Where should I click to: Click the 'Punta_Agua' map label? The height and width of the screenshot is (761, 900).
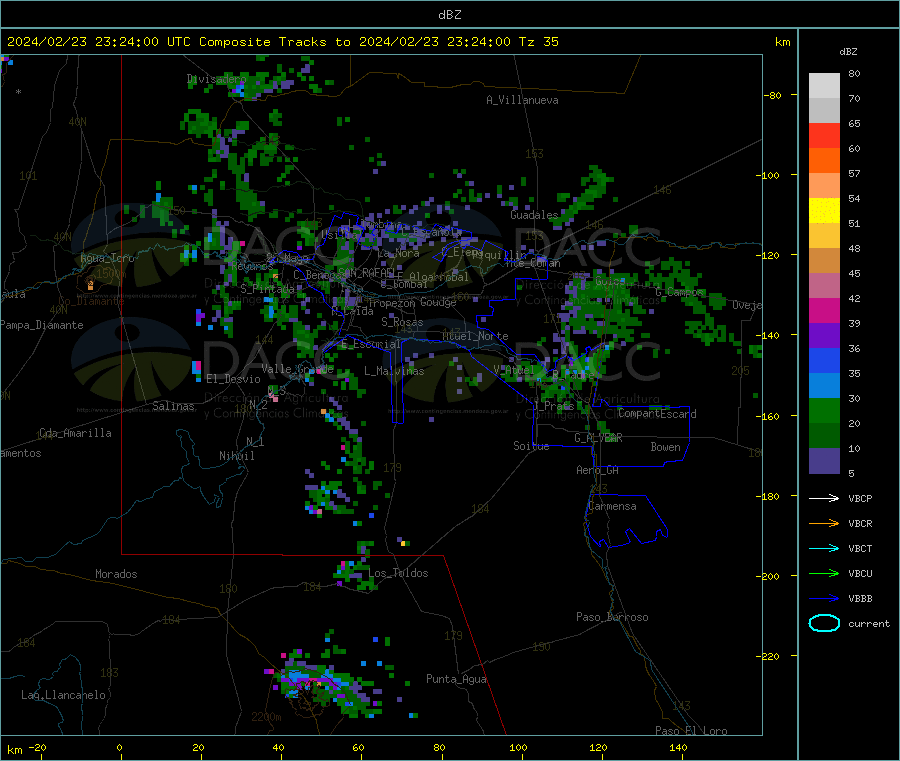point(456,679)
